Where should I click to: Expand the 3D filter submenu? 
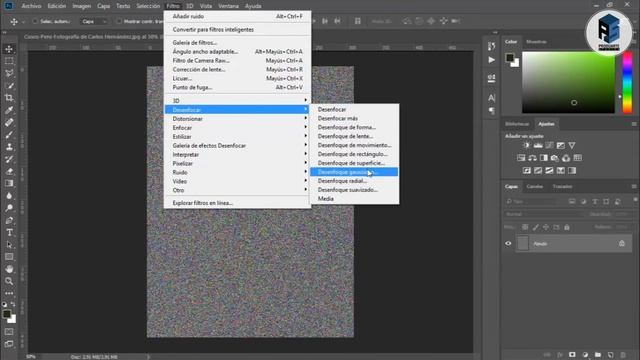237,101
